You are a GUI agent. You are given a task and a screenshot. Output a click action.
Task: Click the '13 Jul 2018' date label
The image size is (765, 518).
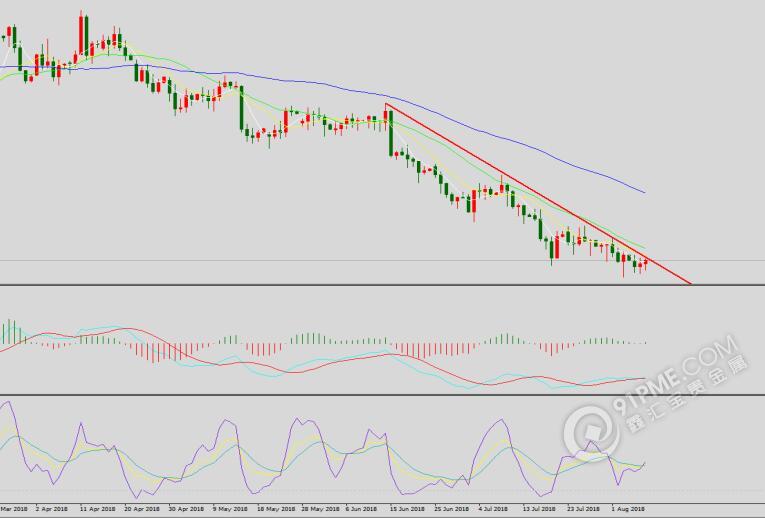pyautogui.click(x=539, y=509)
